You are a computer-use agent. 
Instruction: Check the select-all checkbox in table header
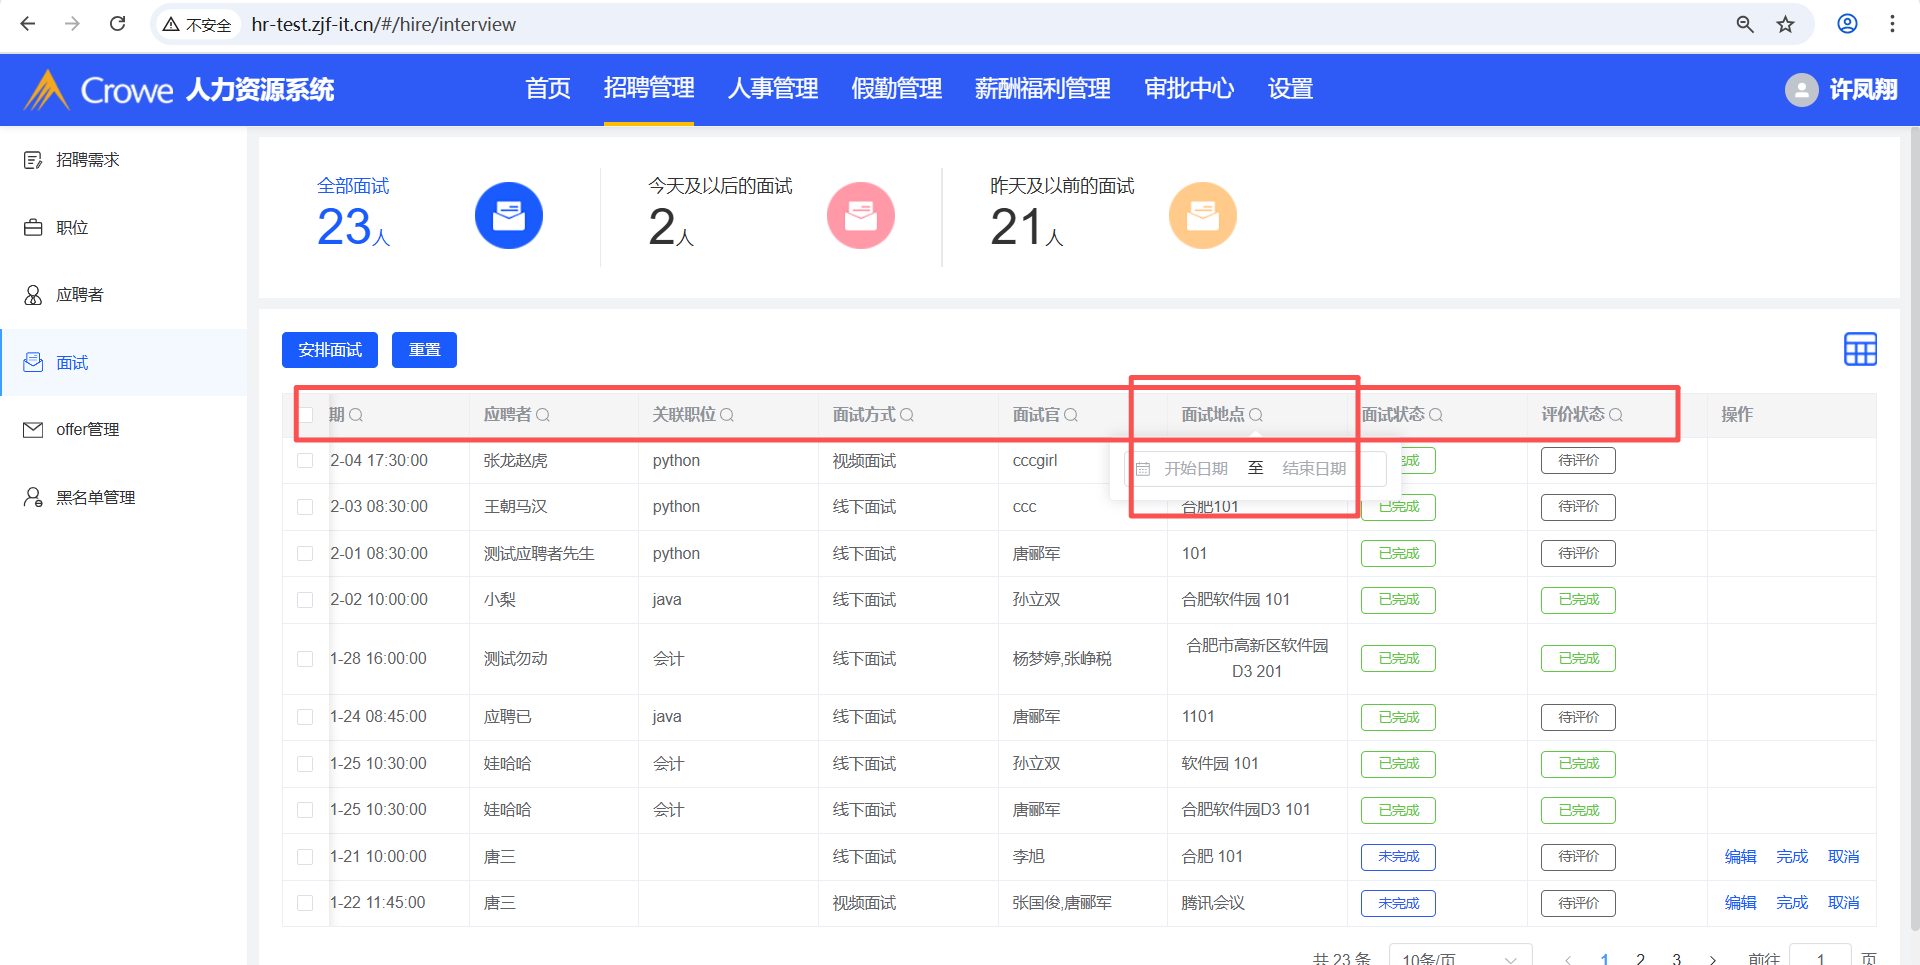coord(306,415)
